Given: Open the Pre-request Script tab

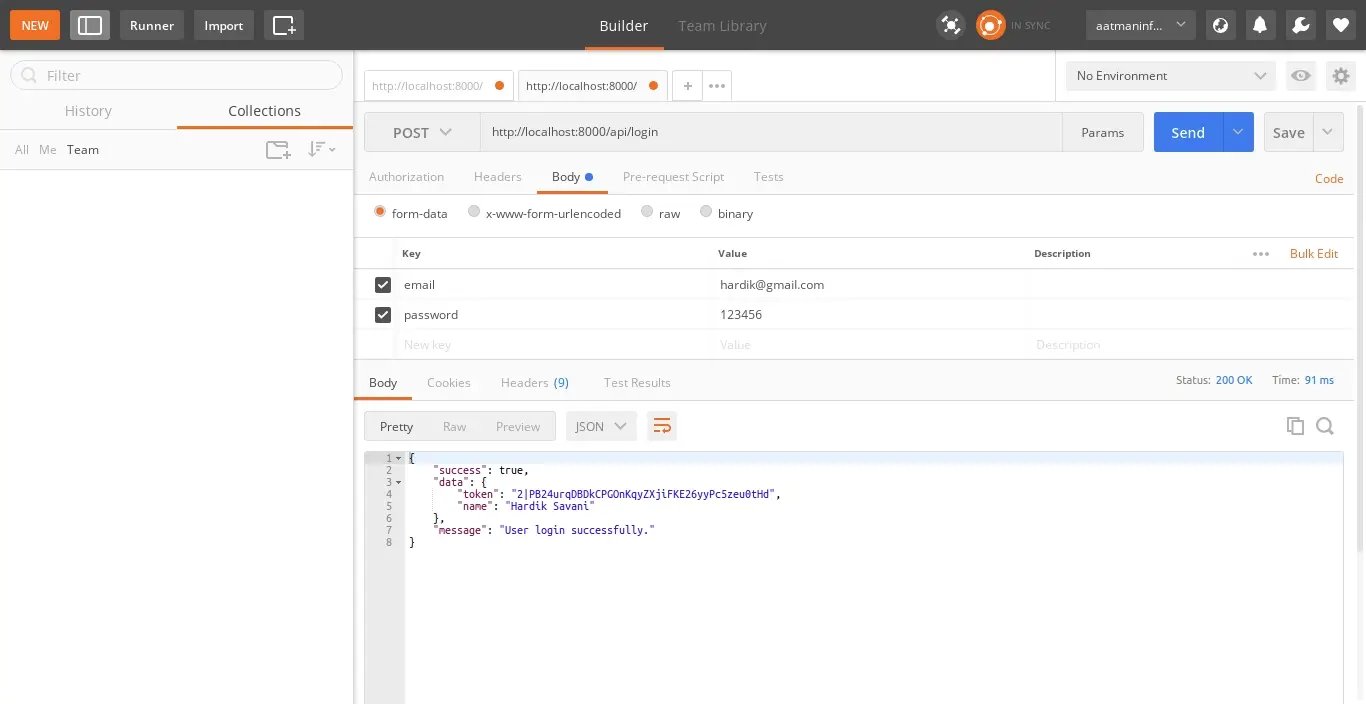Looking at the screenshot, I should click(673, 177).
